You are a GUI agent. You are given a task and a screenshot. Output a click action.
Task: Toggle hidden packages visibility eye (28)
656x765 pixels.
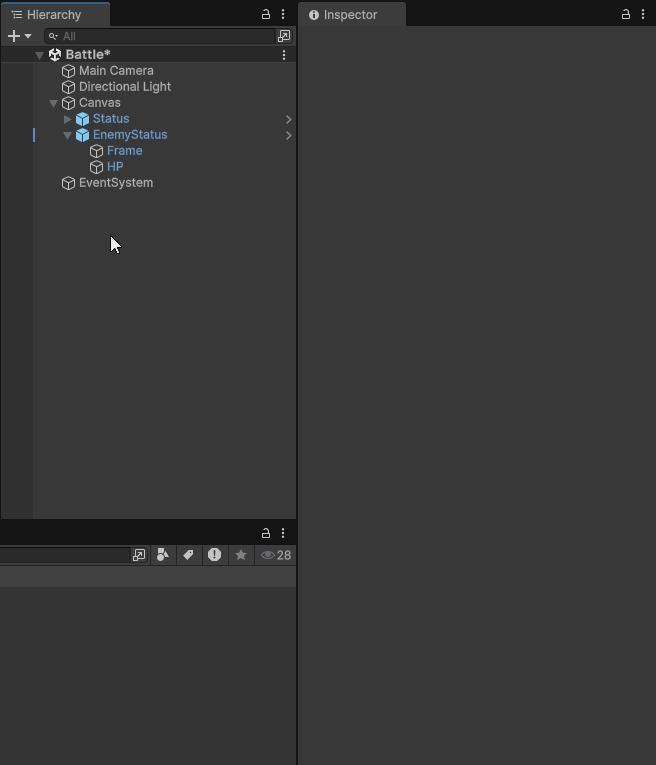275,555
